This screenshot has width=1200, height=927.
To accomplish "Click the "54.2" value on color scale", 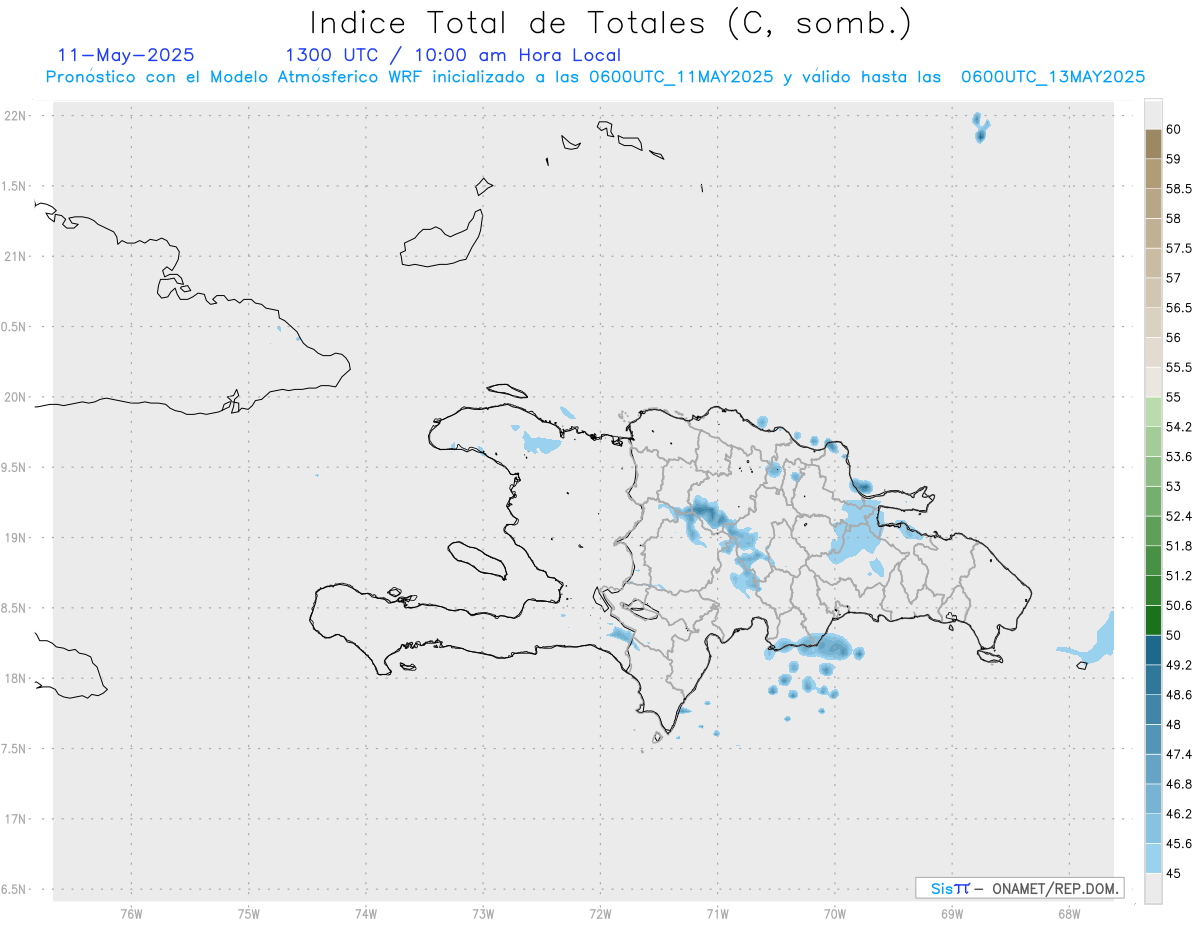I will pyautogui.click(x=1178, y=427).
